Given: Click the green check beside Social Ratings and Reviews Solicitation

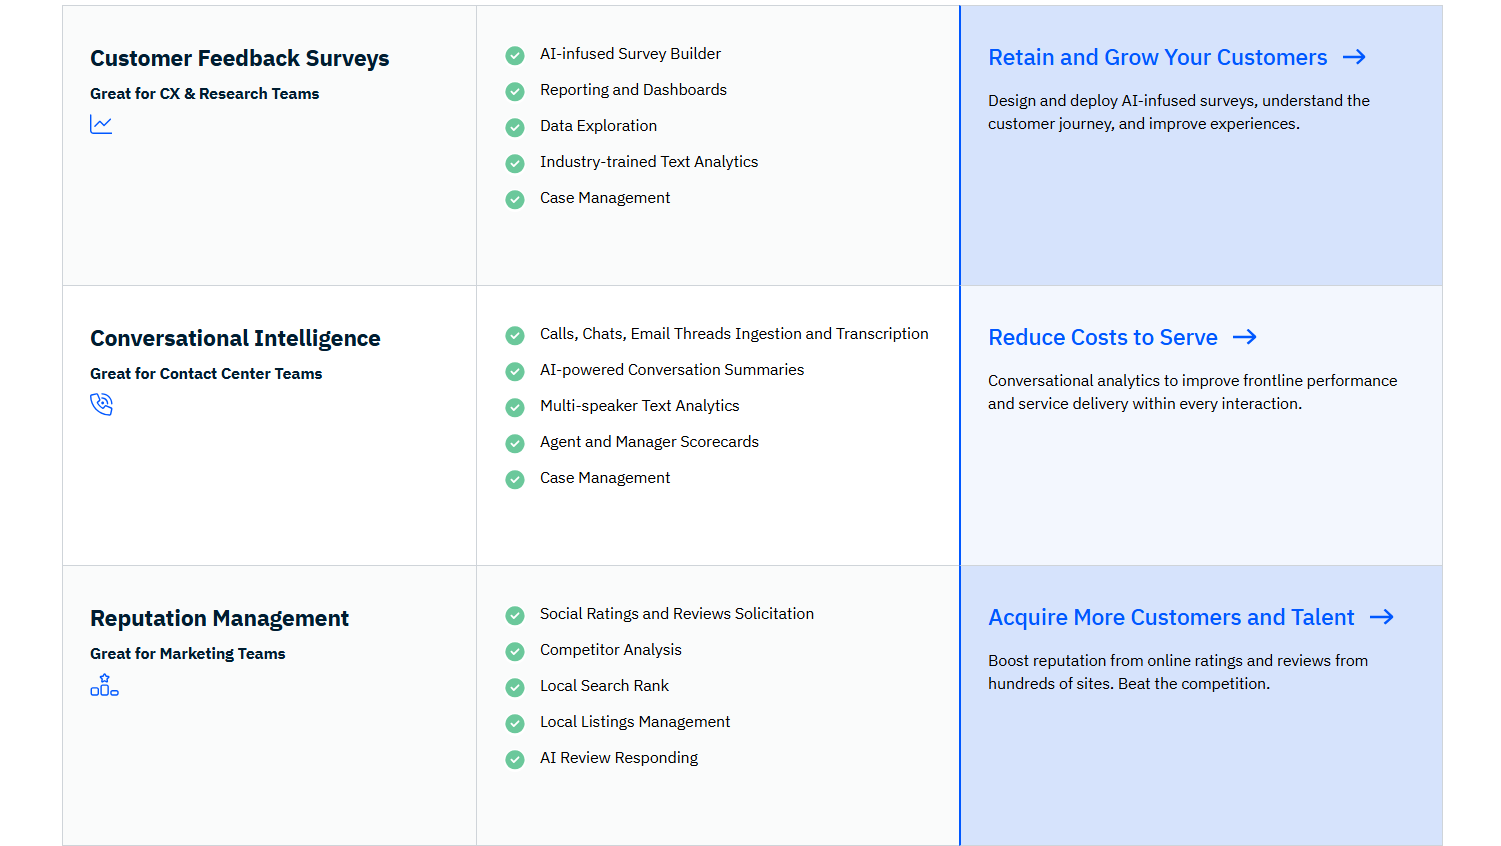Looking at the screenshot, I should coord(515,615).
